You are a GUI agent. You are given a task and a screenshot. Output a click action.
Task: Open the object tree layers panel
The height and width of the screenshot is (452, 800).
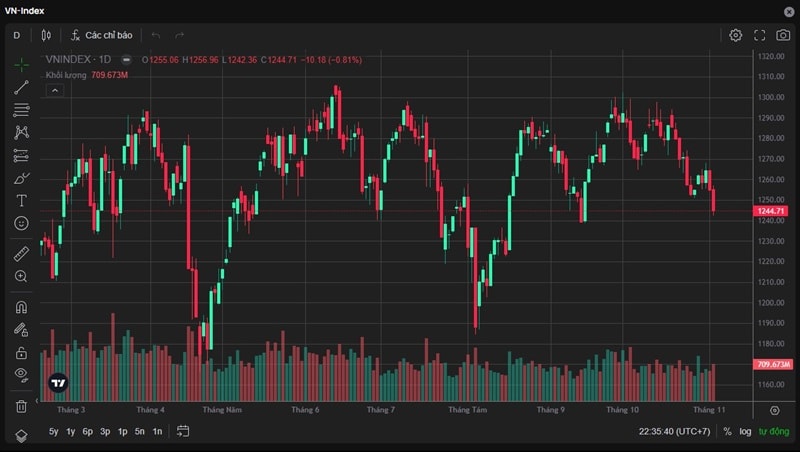pos(21,436)
